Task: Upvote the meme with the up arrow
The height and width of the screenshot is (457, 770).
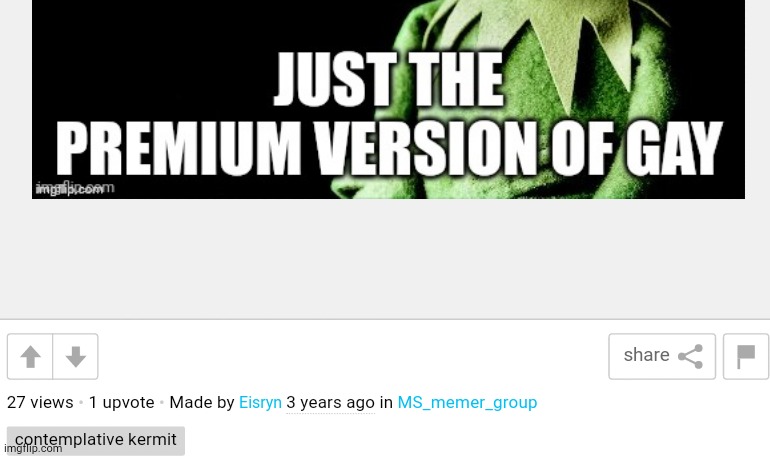Action: click(30, 356)
